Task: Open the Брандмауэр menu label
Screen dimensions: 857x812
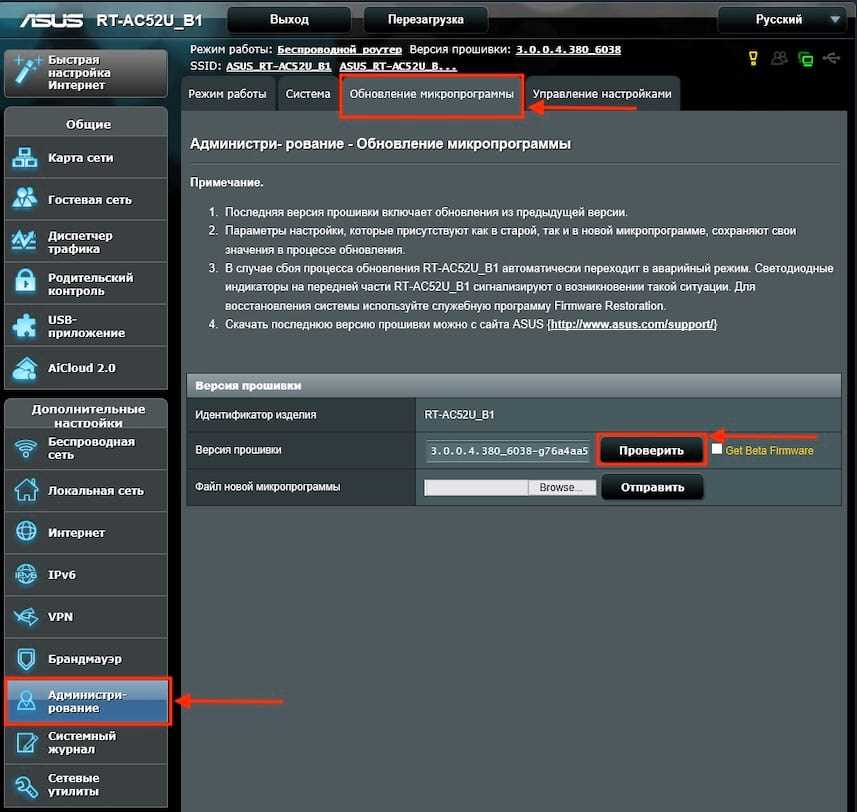Action: coord(85,659)
